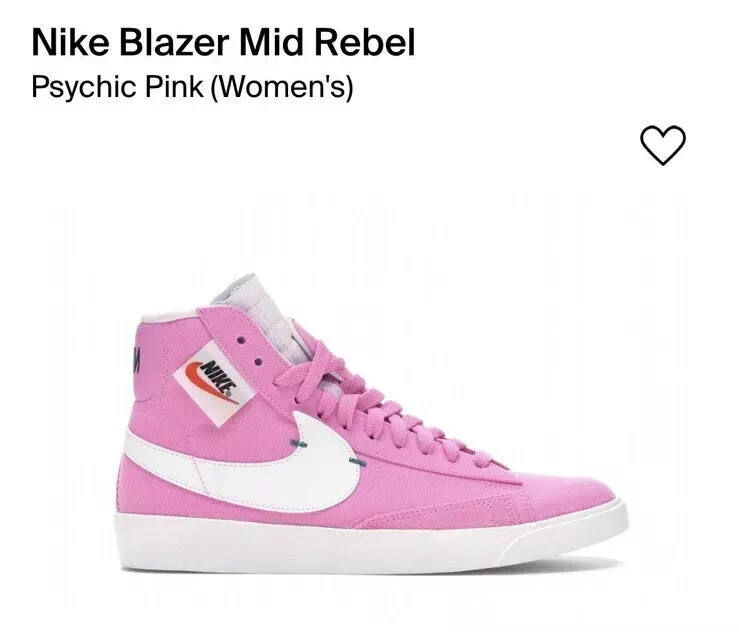Click the top eyelet hole on shoe collar
The width and height of the screenshot is (739, 632).
tap(241, 340)
